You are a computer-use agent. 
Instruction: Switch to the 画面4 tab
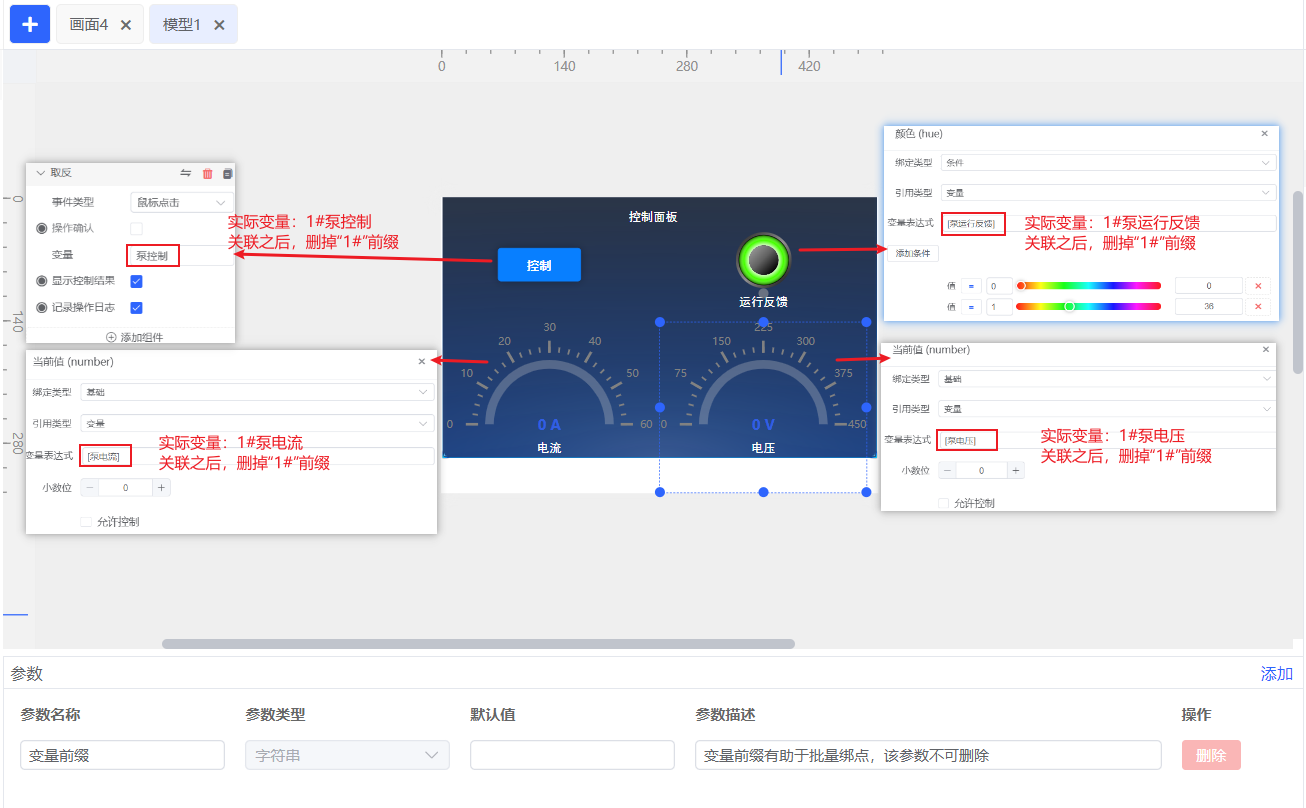coord(88,25)
